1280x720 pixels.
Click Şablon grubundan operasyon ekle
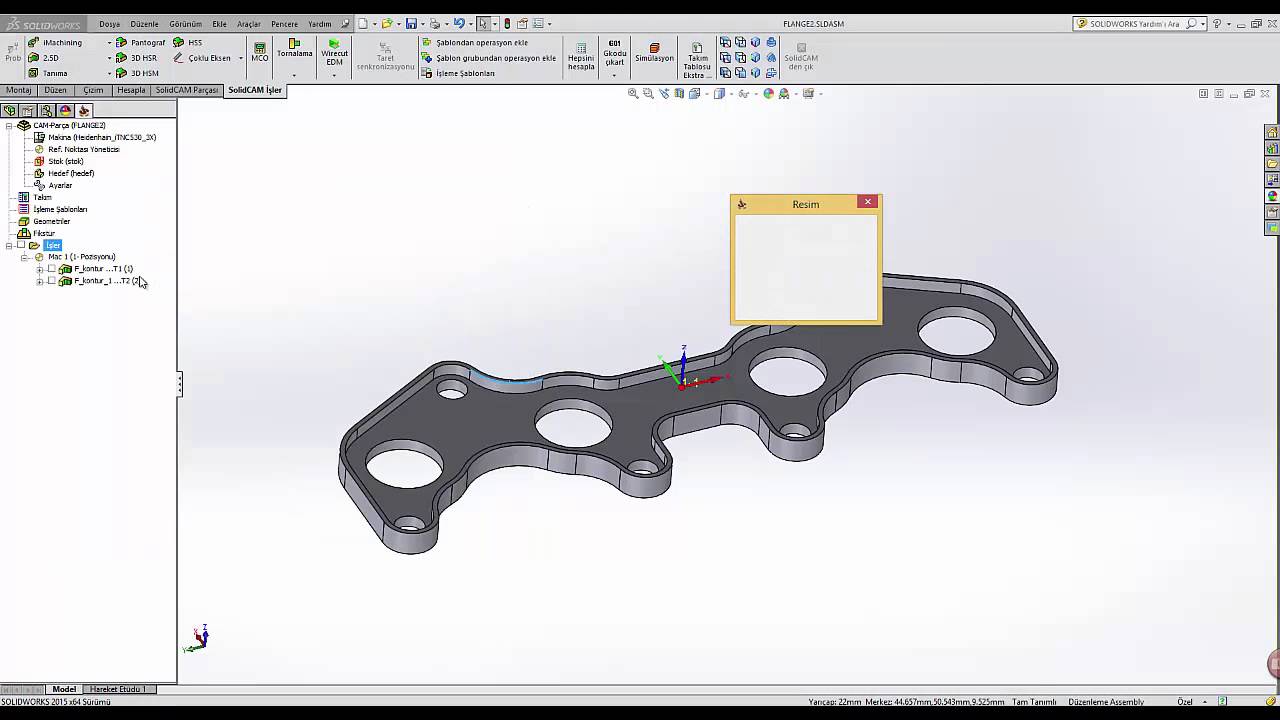[488, 58]
